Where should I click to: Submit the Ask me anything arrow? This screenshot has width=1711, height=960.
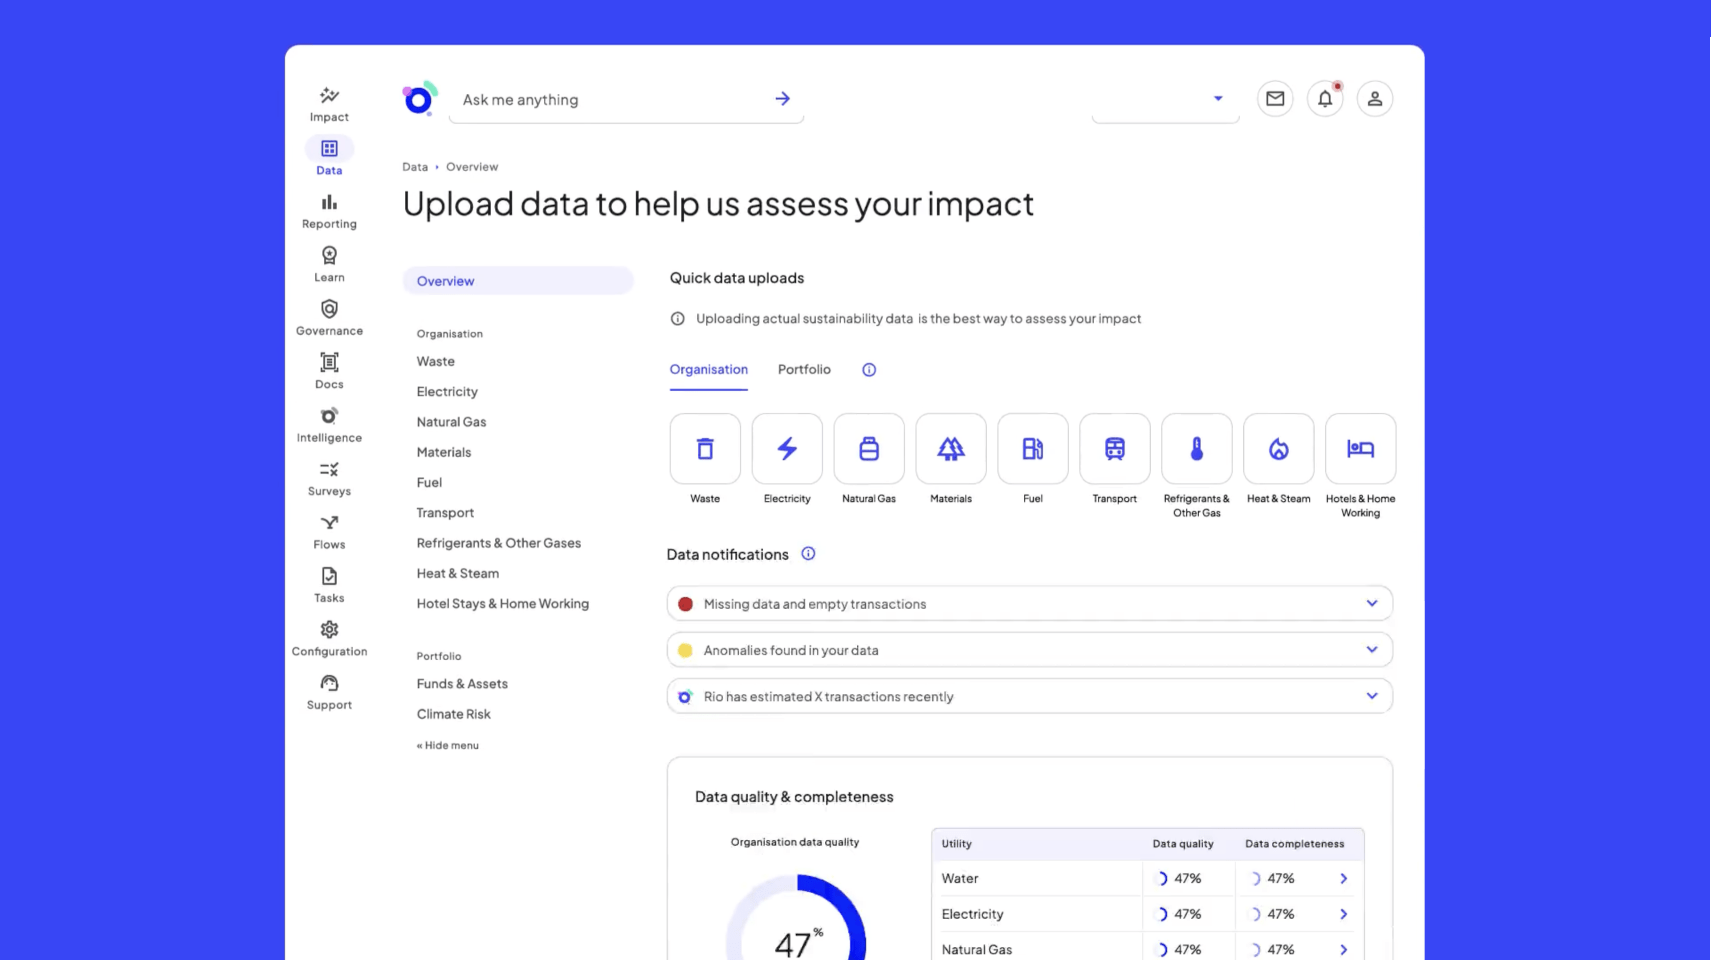(782, 99)
